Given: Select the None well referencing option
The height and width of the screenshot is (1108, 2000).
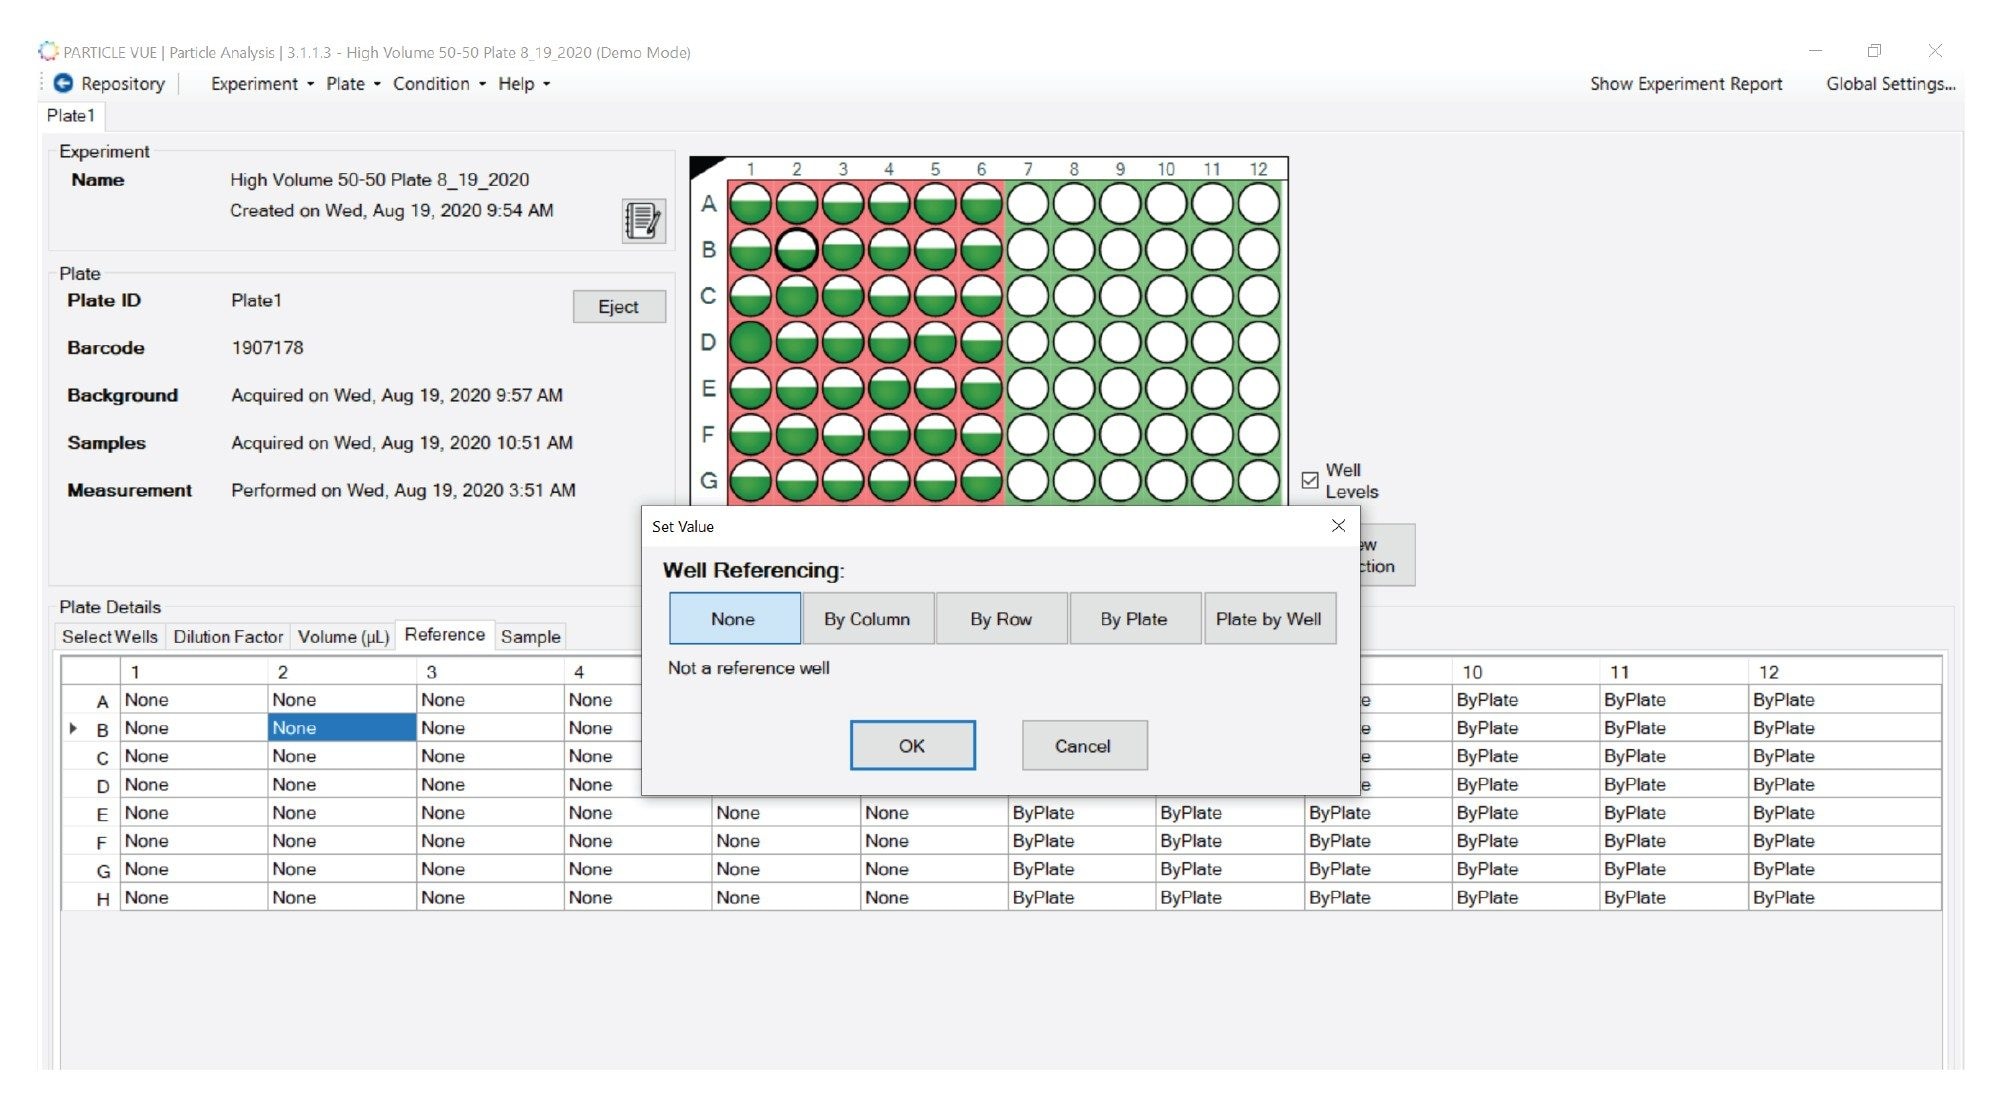Looking at the screenshot, I should pos(734,618).
